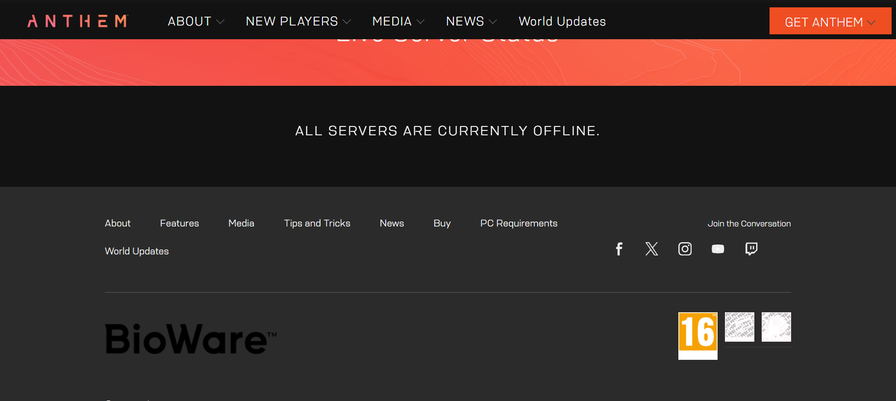
Task: Click the GET ANTHEM button
Action: [830, 22]
